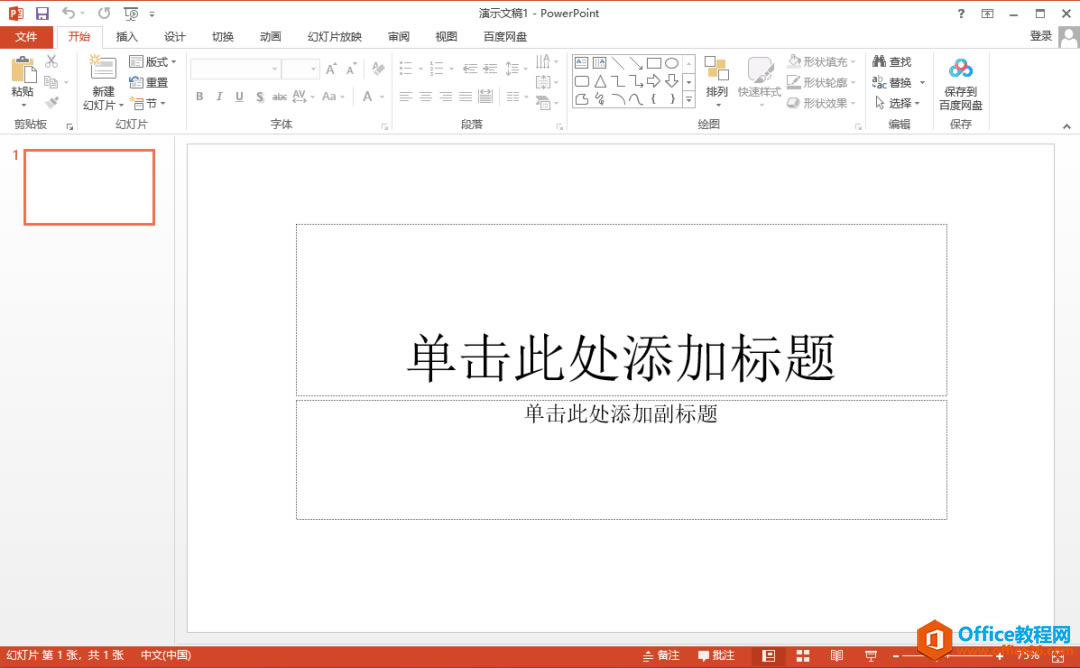The height and width of the screenshot is (668, 1080).
Task: Select the rounded rectangle shape
Action: 581,81
